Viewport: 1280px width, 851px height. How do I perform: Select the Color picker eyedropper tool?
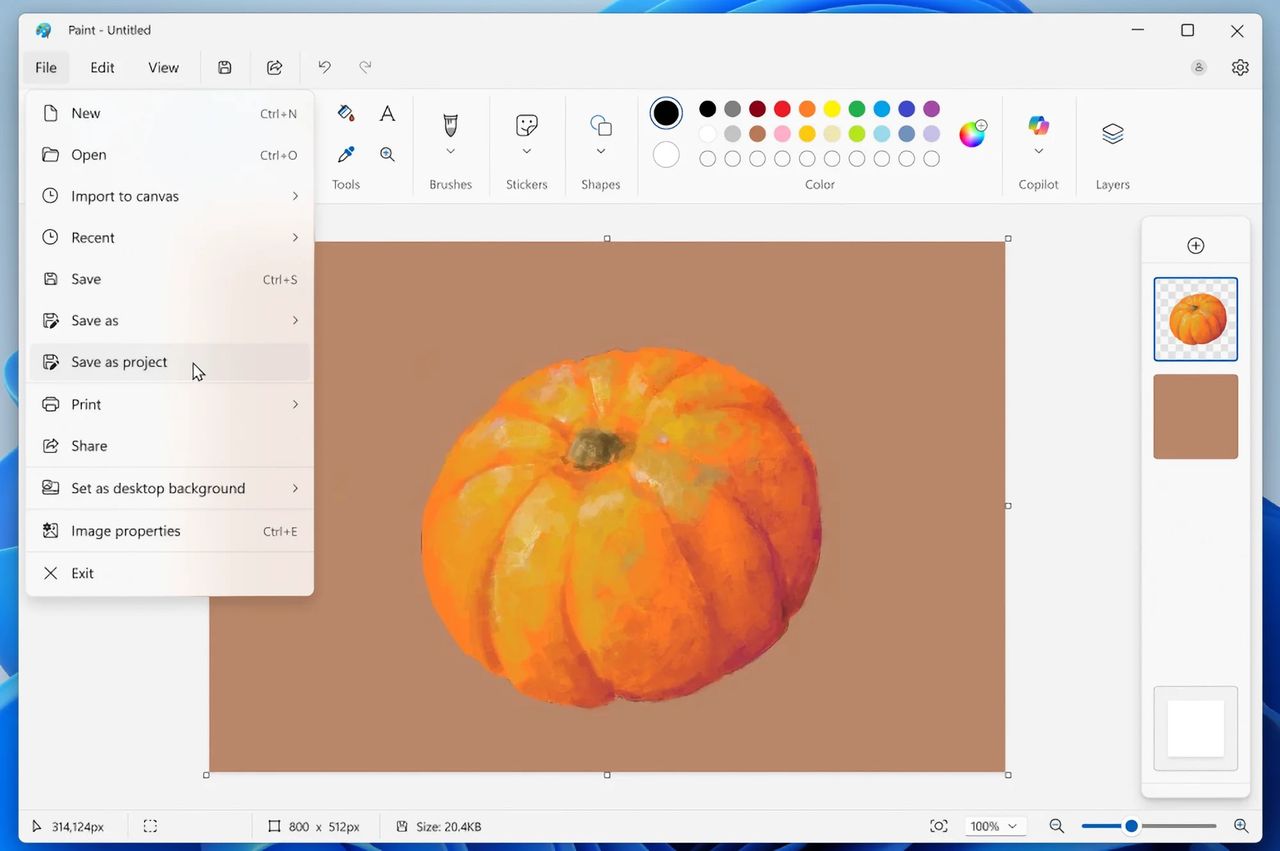tap(345, 154)
